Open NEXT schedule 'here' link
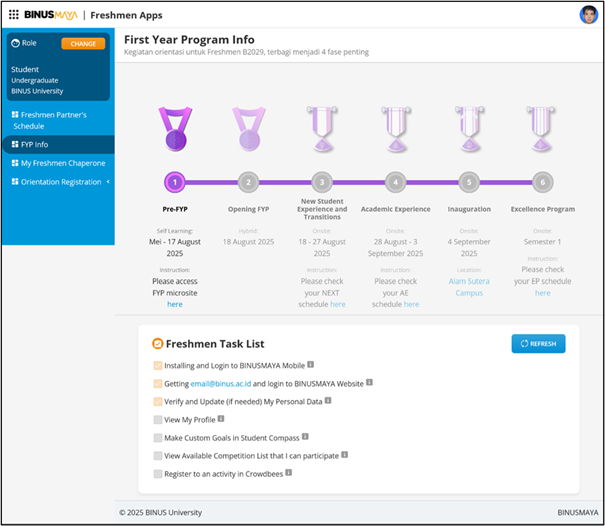Viewport: 605px width, 526px height. (338, 304)
